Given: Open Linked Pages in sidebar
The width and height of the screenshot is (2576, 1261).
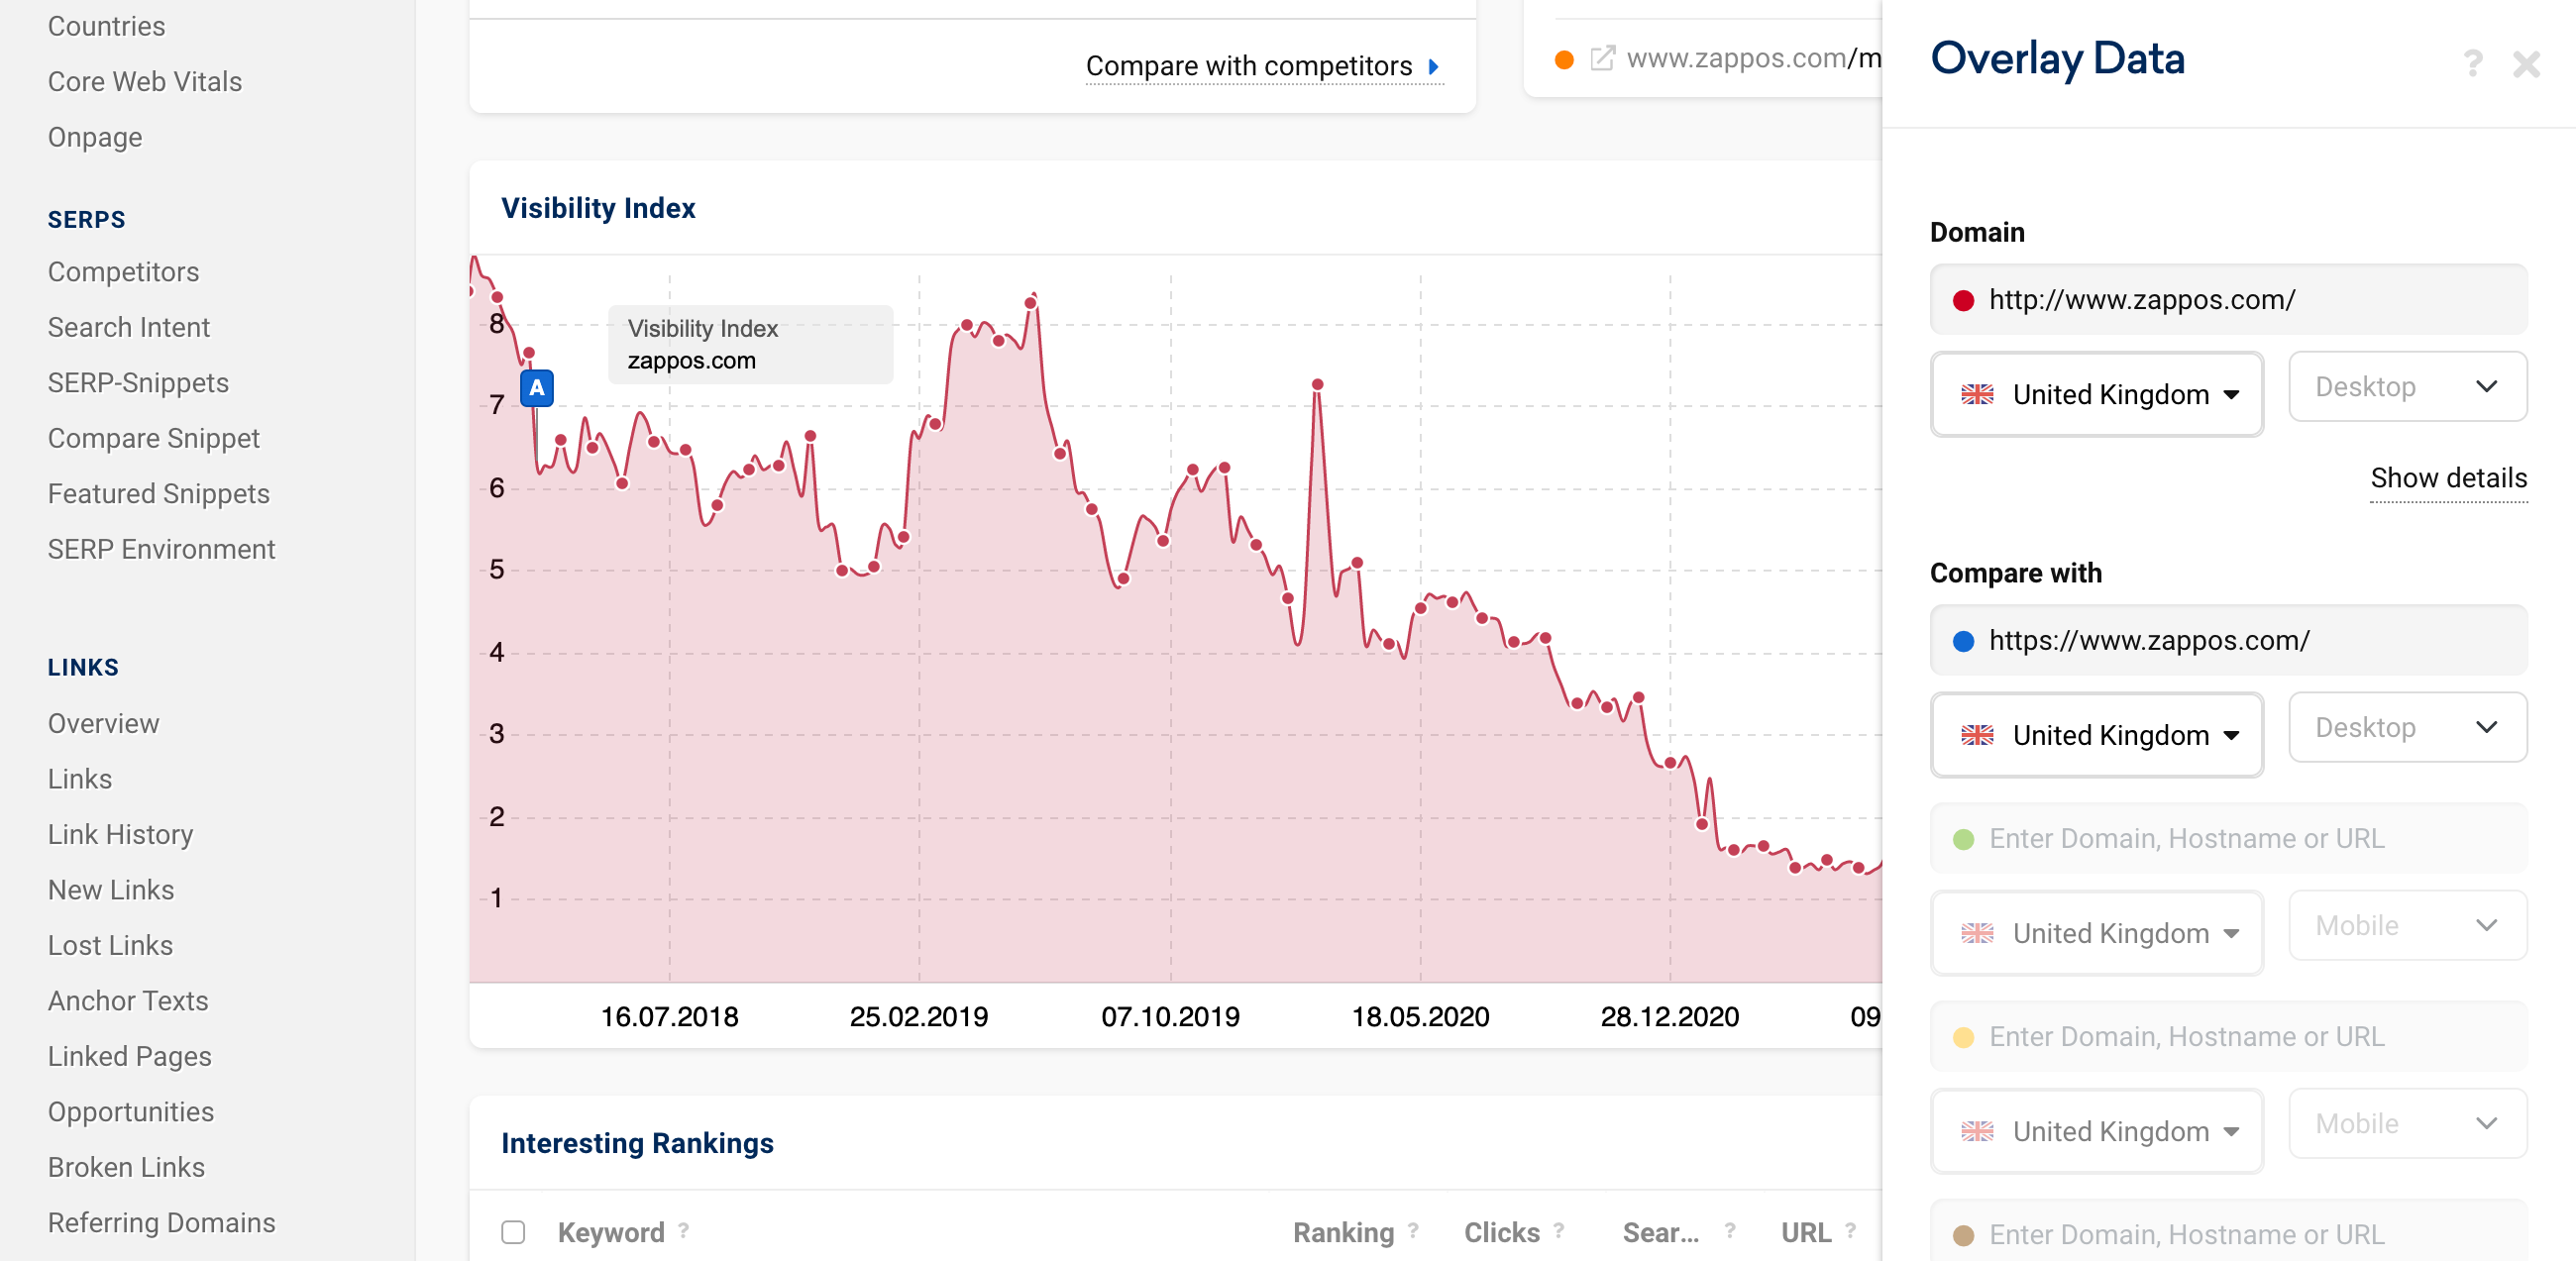Looking at the screenshot, I should (130, 1057).
